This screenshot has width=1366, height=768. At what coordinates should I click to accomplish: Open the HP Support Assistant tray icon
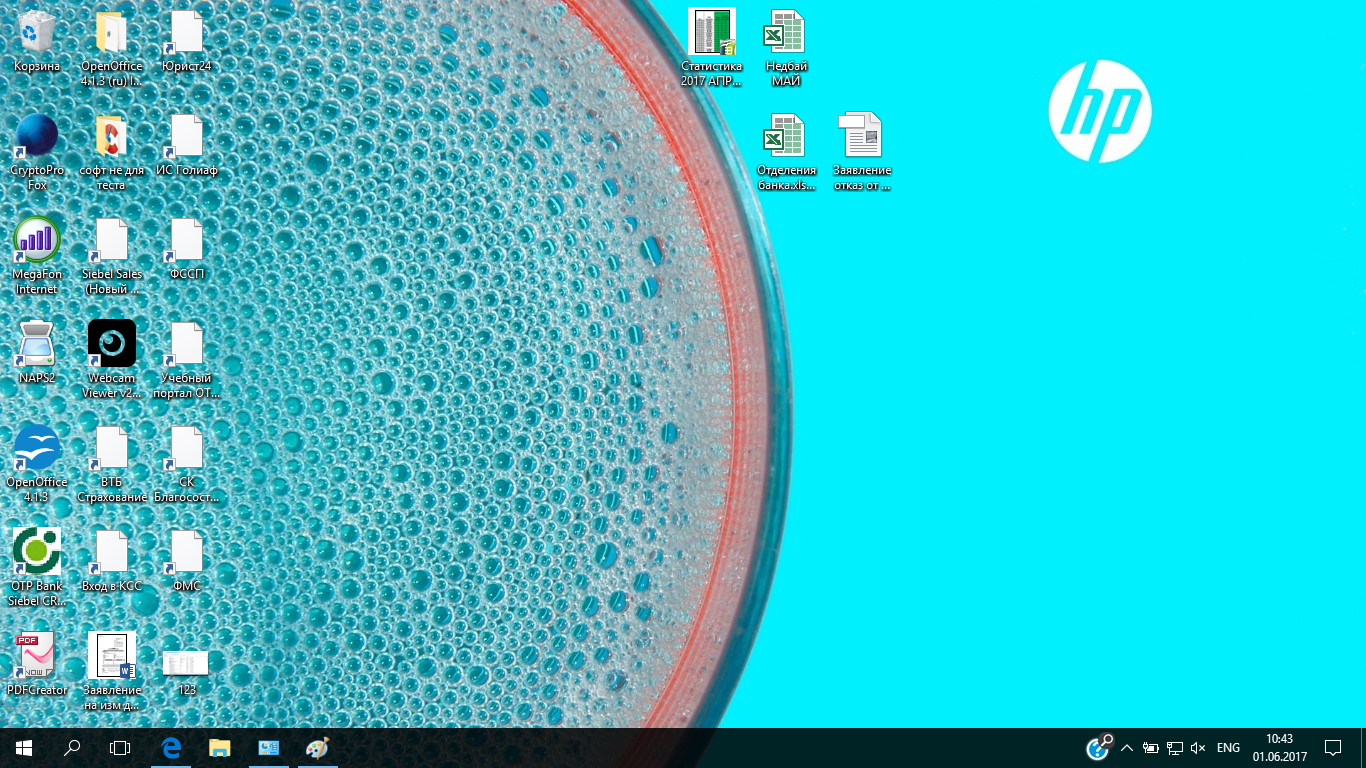[1099, 747]
